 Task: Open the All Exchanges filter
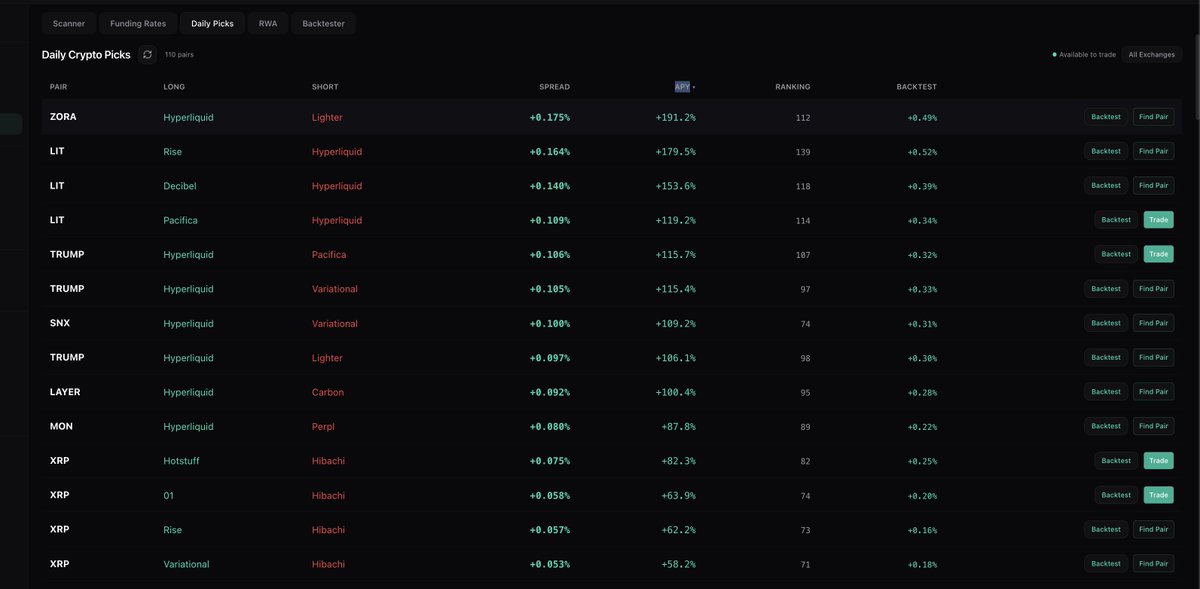[1151, 54]
